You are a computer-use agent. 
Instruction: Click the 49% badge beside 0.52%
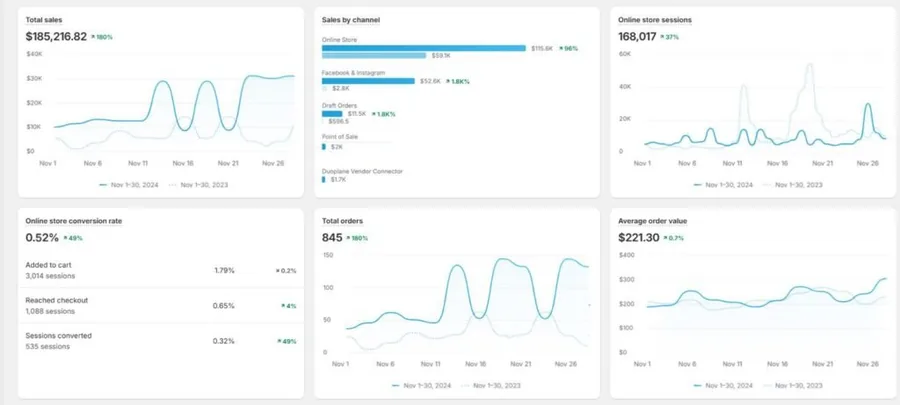click(x=73, y=238)
